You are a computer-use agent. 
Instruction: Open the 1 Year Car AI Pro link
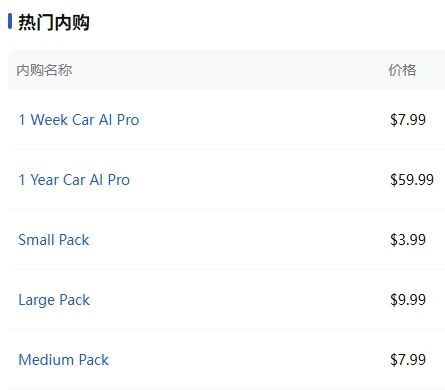74,180
